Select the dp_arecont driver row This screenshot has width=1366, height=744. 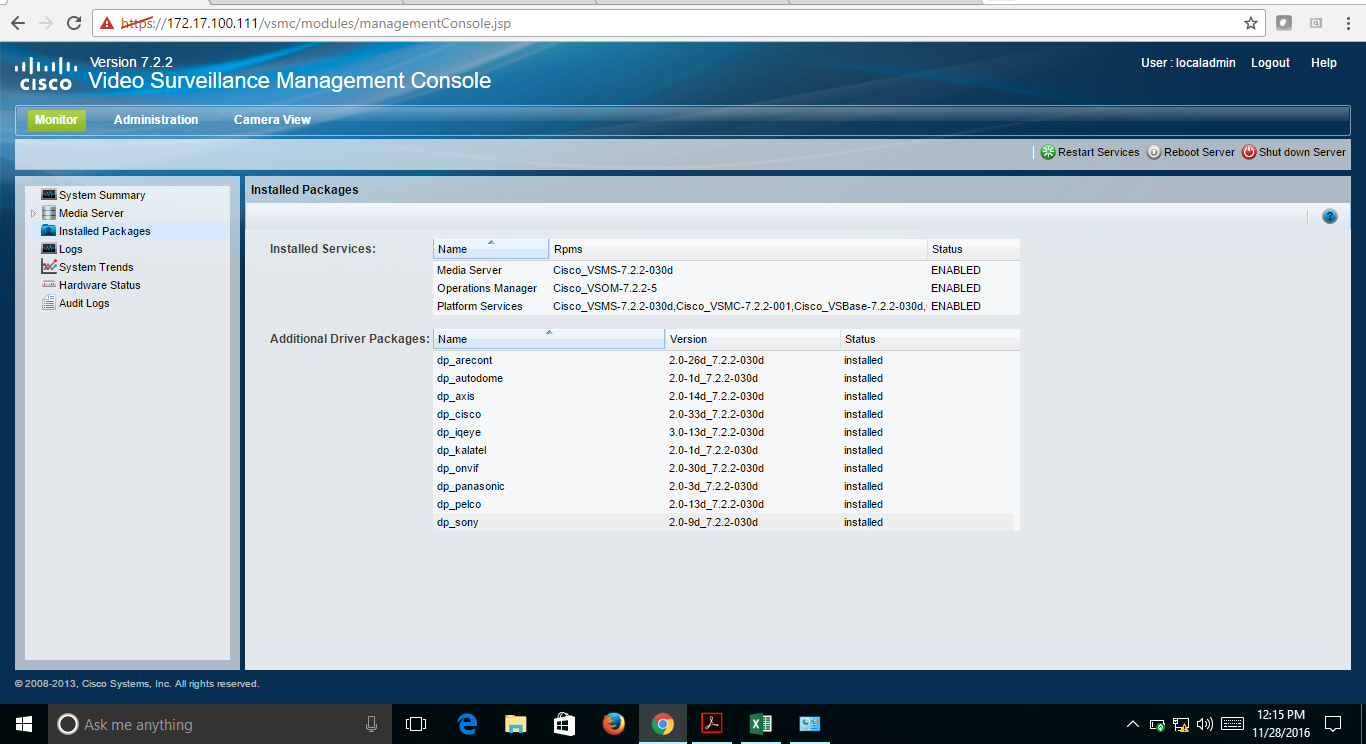(726, 360)
